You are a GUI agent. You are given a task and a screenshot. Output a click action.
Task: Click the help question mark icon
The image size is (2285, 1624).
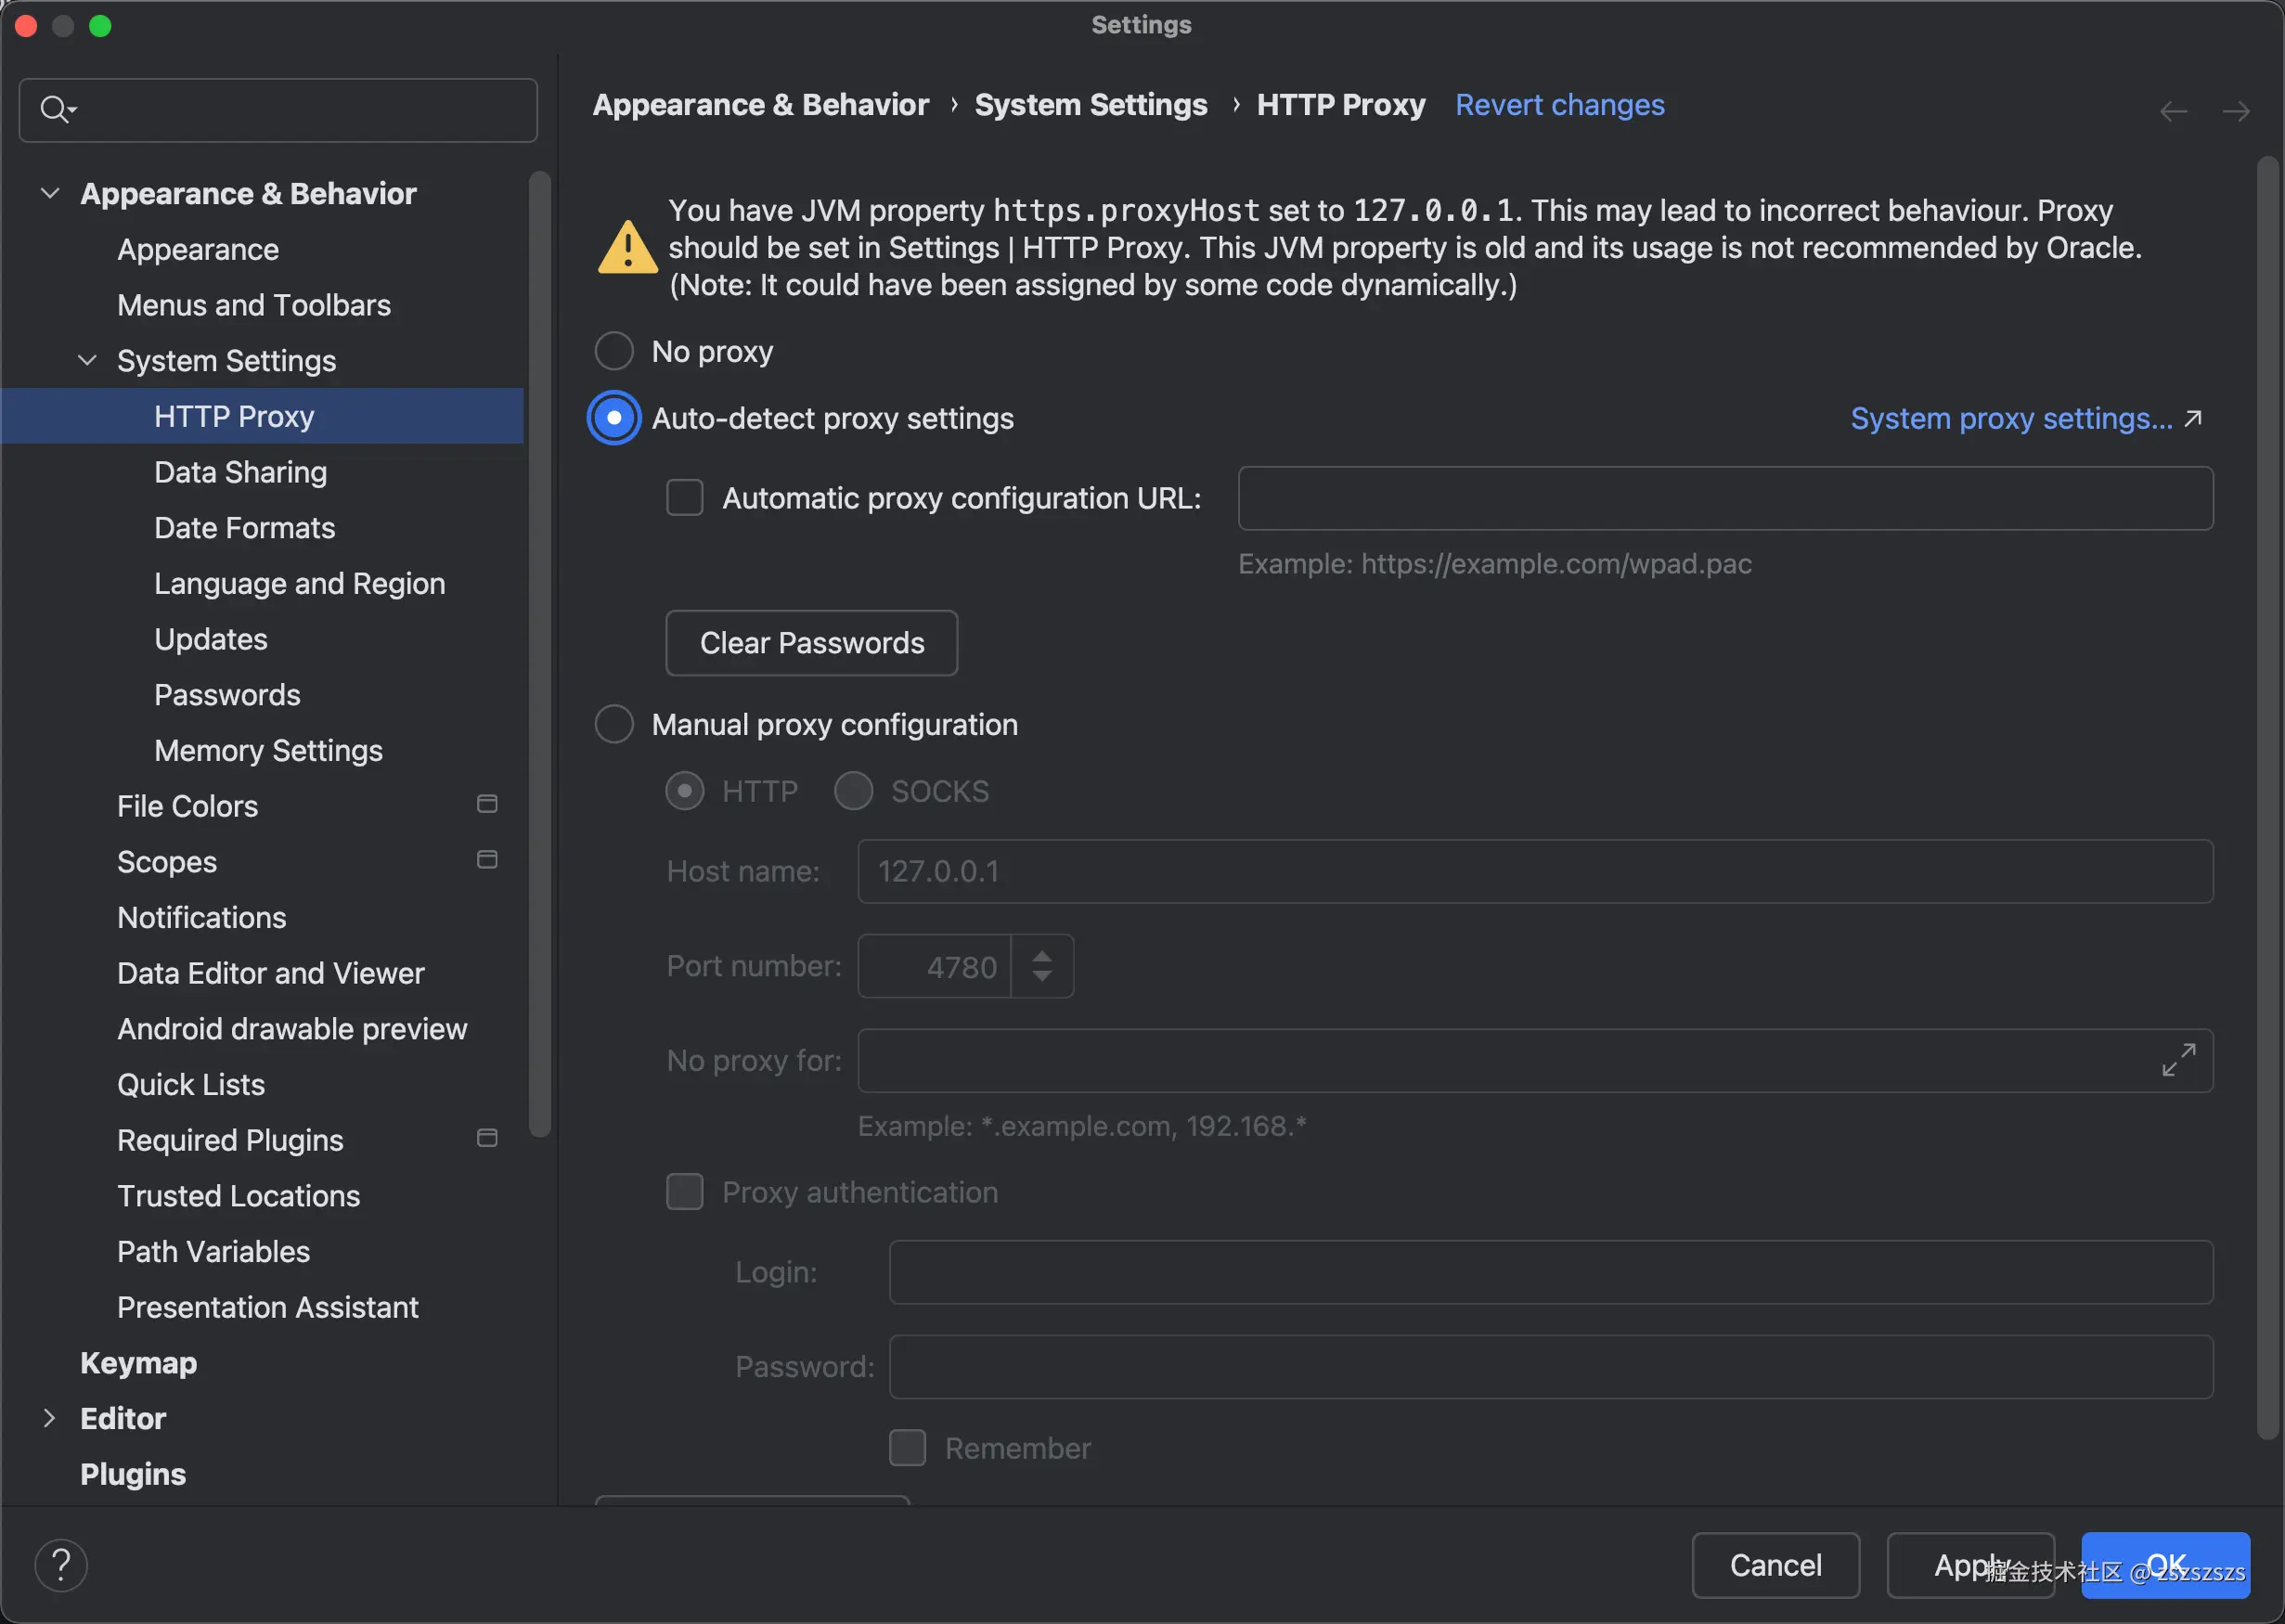61,1564
